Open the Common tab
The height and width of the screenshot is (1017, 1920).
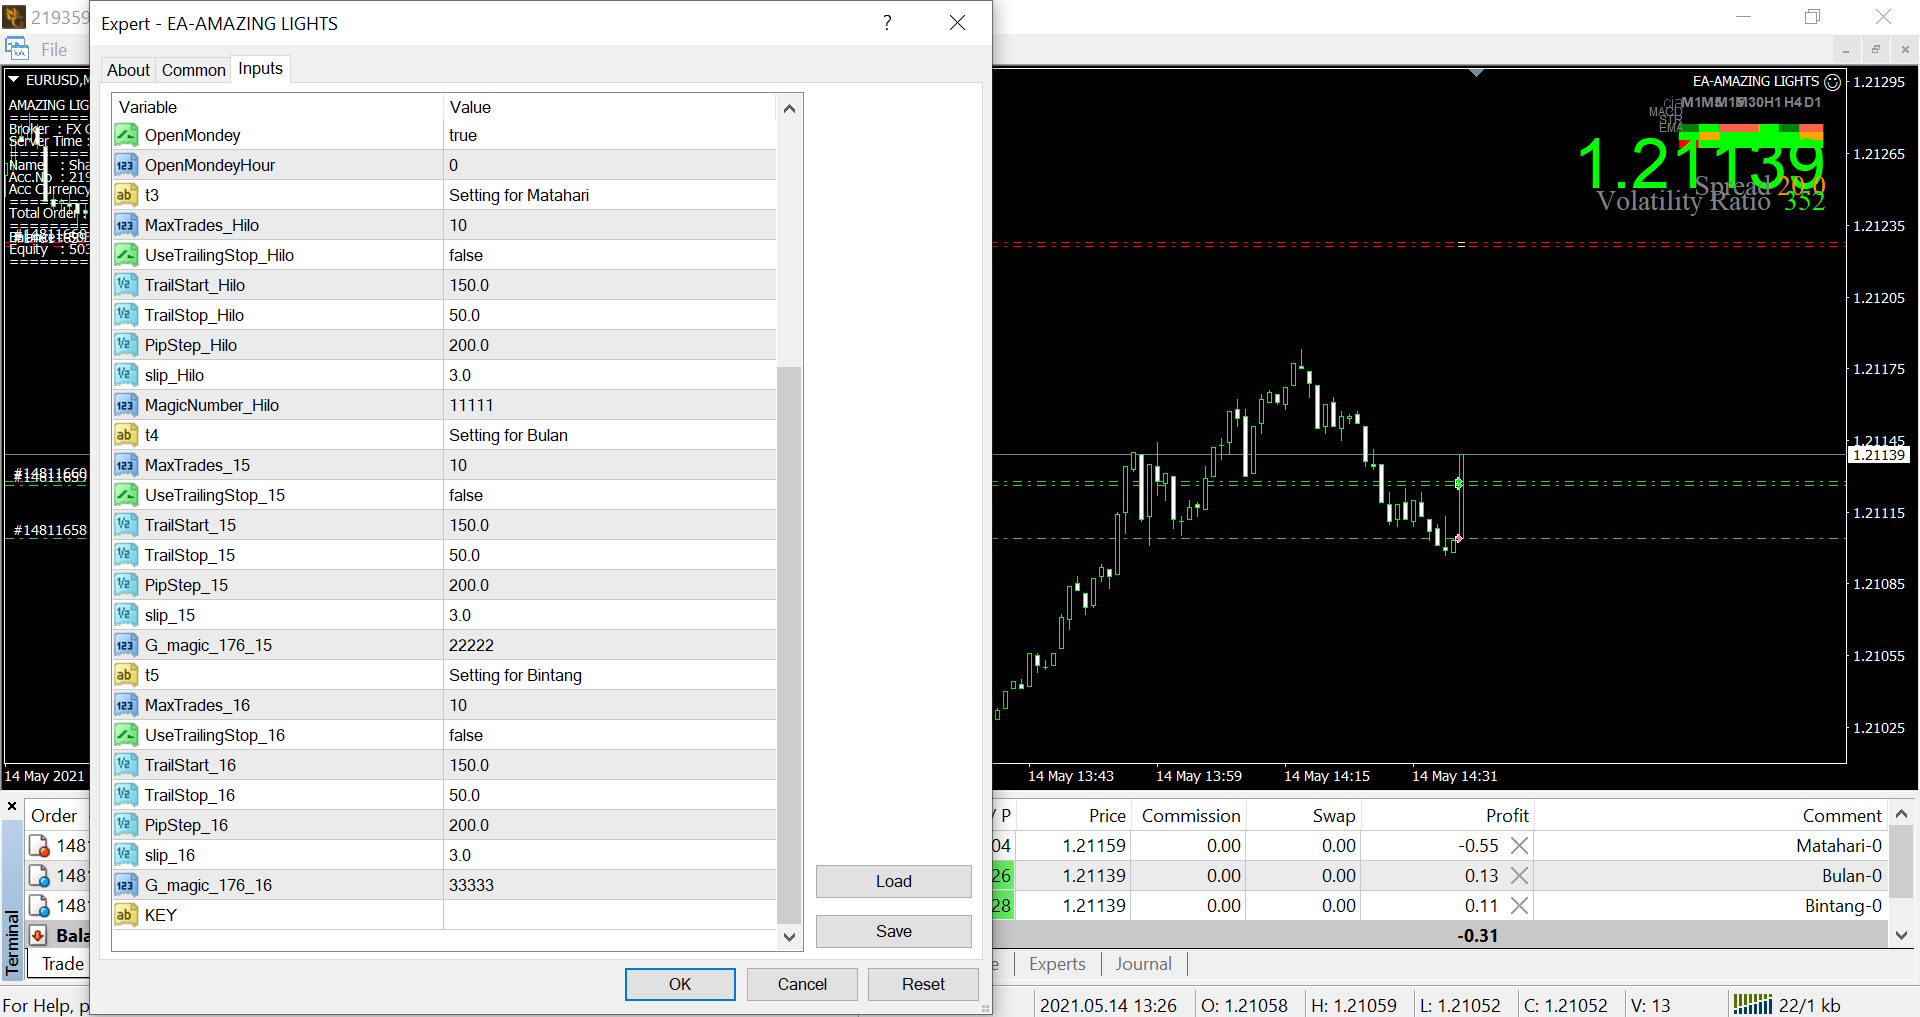click(x=193, y=70)
